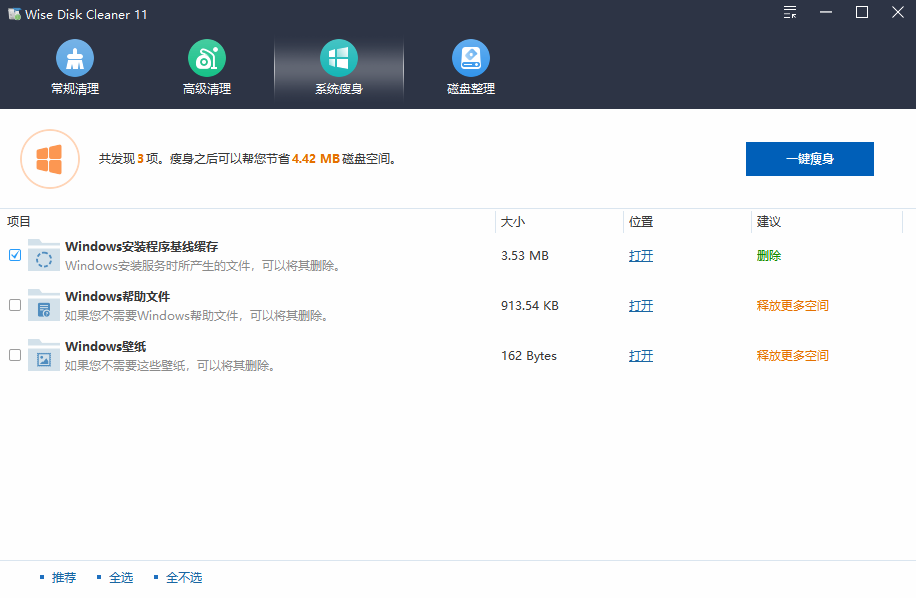Click the Windows安装程序基线缓存 item icon
The height and width of the screenshot is (598, 916).
(x=42, y=255)
